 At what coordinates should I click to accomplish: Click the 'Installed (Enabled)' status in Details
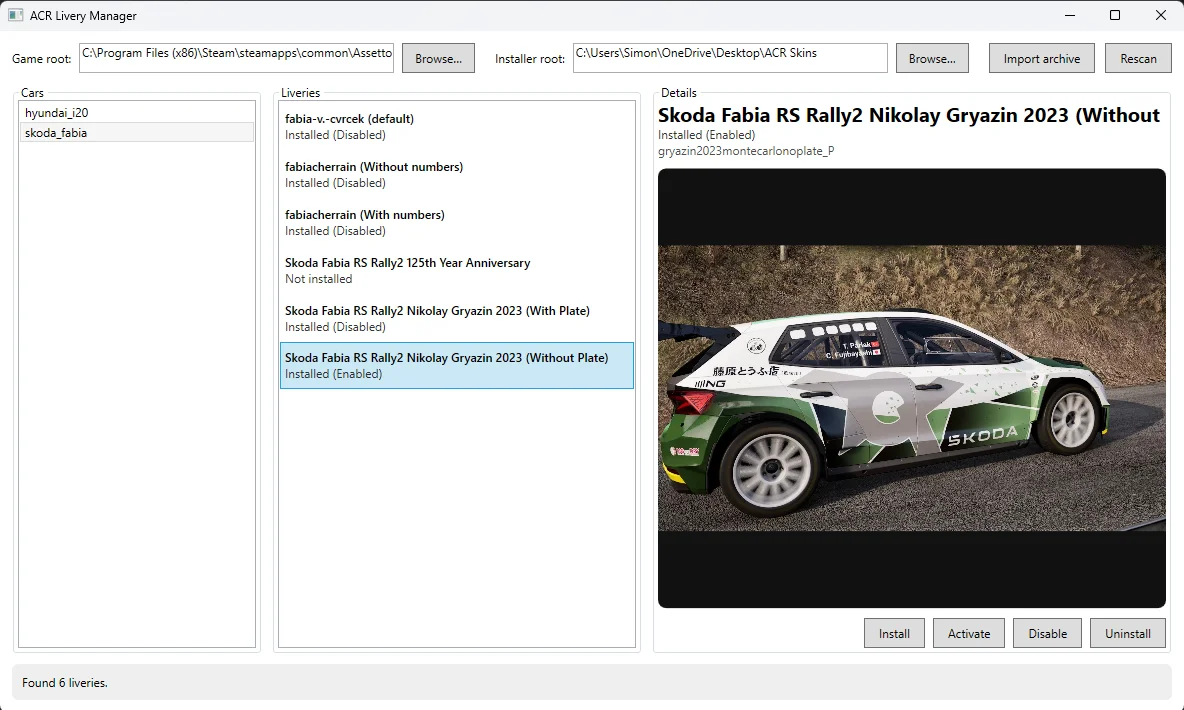click(706, 135)
